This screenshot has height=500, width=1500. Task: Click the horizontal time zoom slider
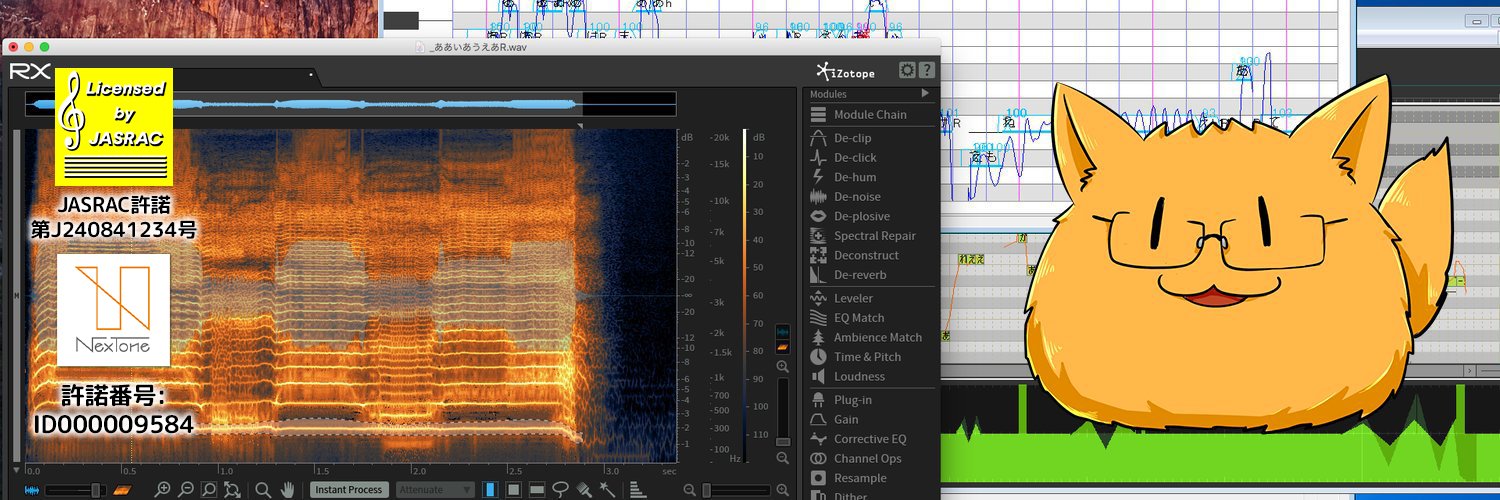pos(736,490)
